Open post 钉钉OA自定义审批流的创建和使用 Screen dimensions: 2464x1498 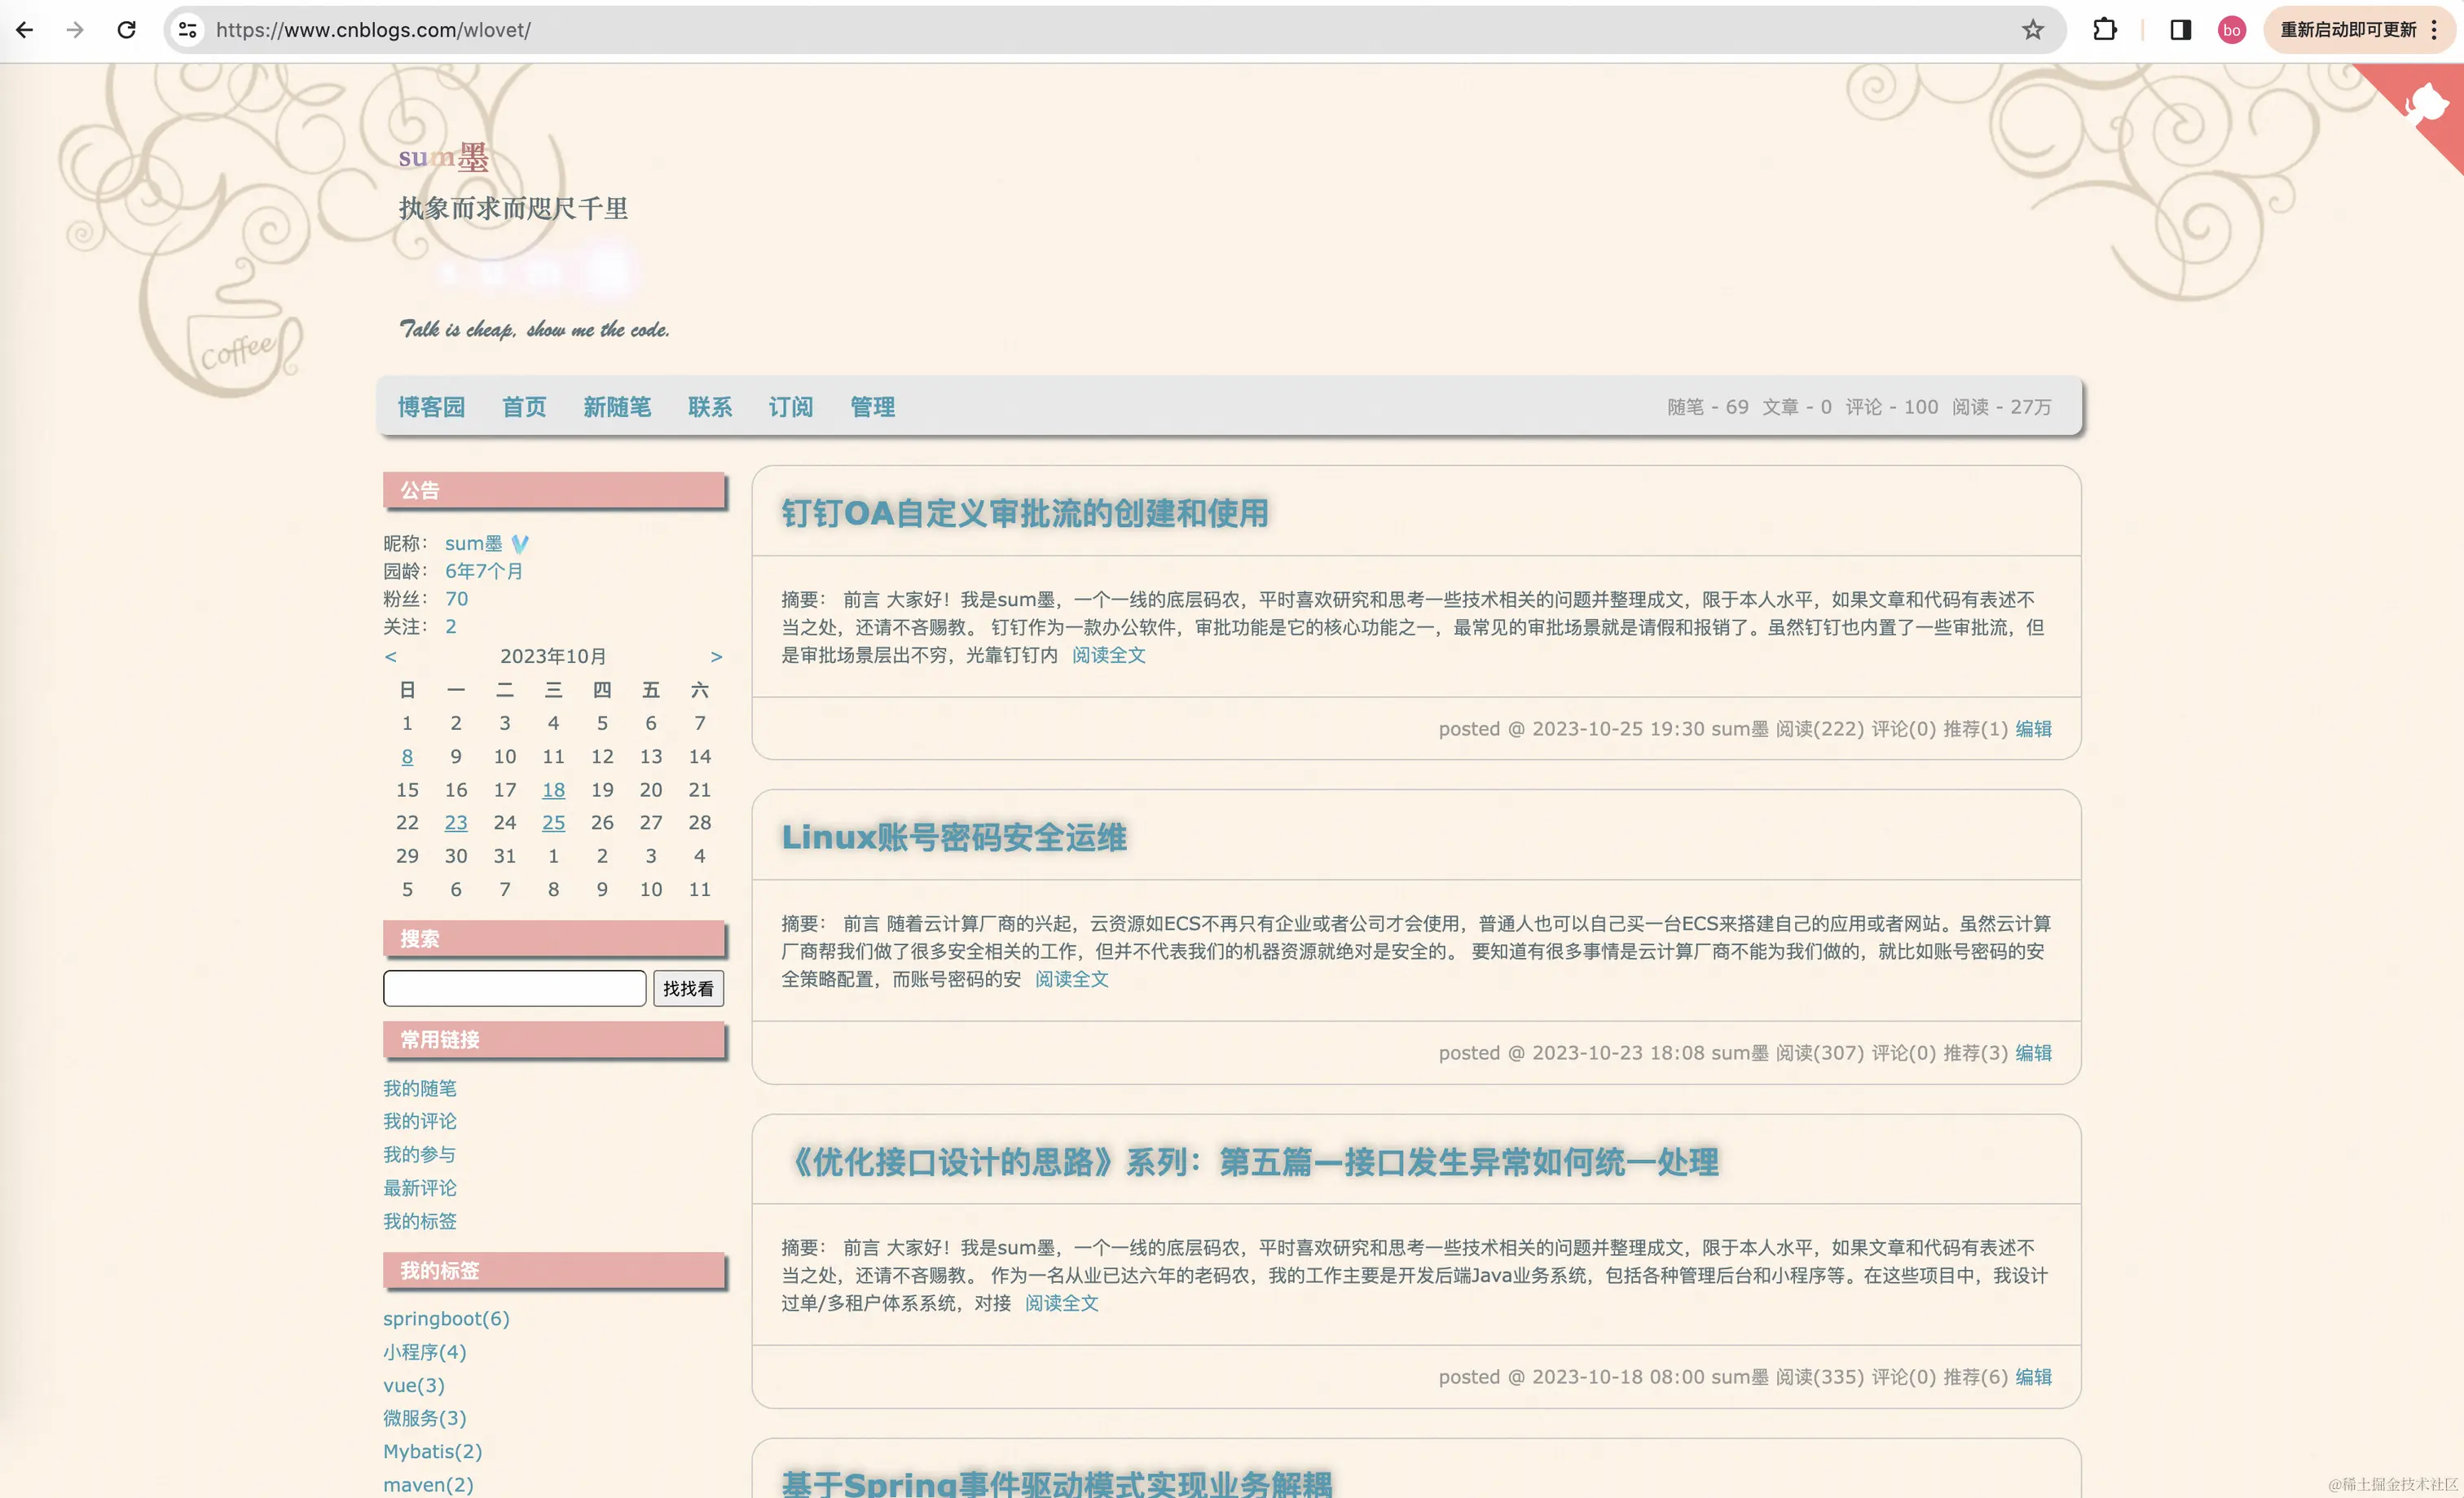pos(1025,513)
